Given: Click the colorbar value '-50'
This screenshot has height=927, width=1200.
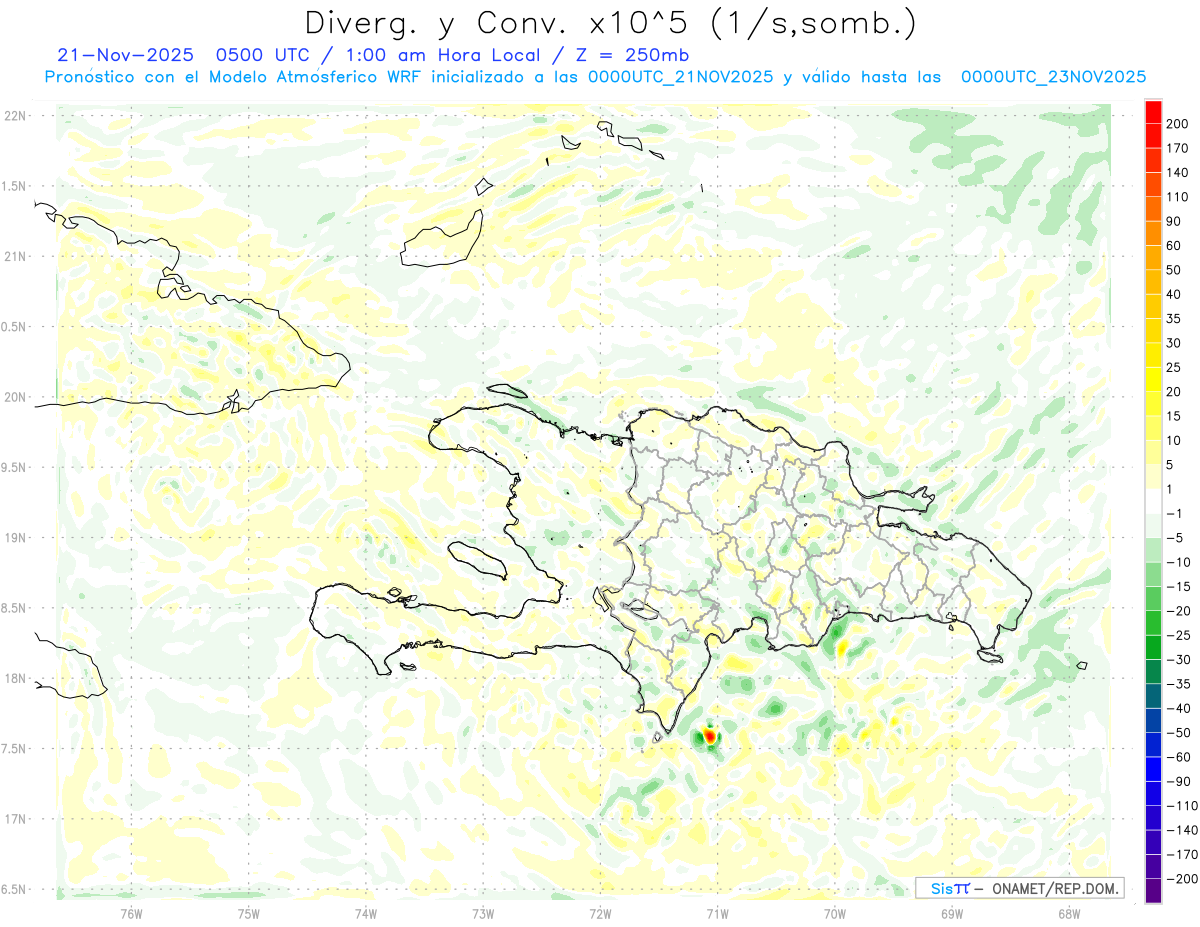Looking at the screenshot, I should pyautogui.click(x=1178, y=733).
